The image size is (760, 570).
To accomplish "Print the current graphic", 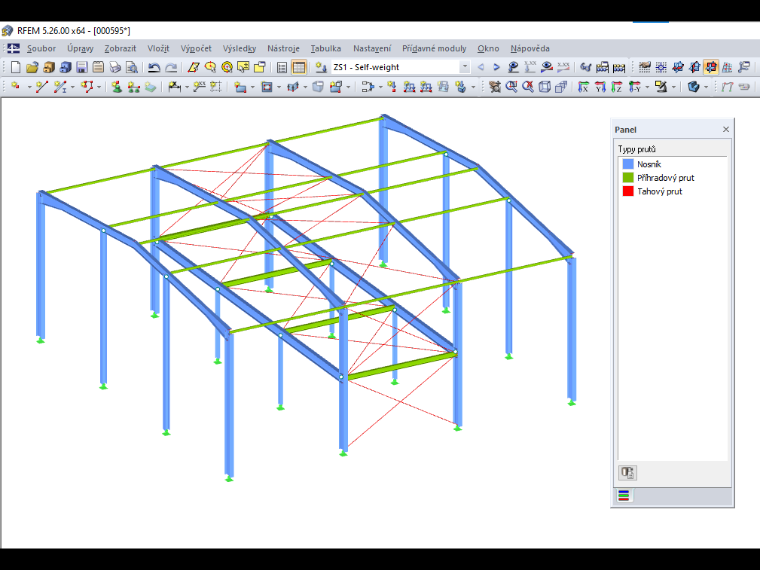I will (x=115, y=67).
